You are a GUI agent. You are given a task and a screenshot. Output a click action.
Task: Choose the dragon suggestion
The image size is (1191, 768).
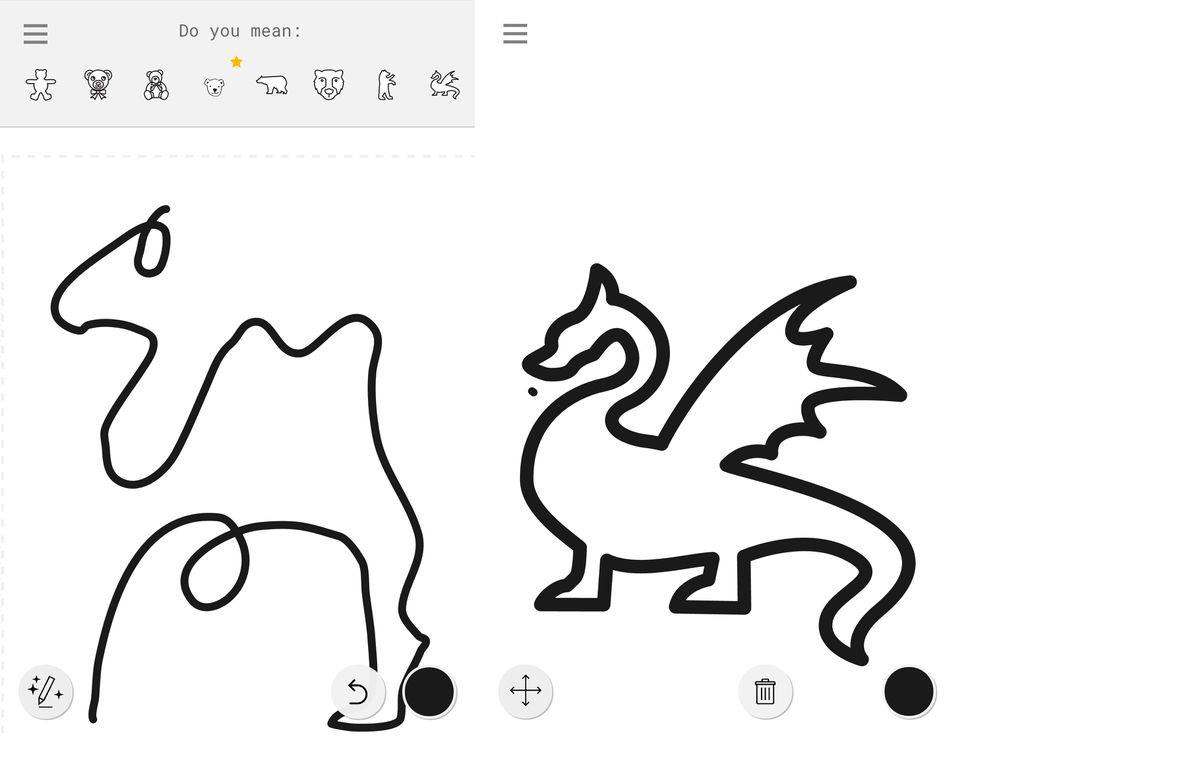[444, 85]
